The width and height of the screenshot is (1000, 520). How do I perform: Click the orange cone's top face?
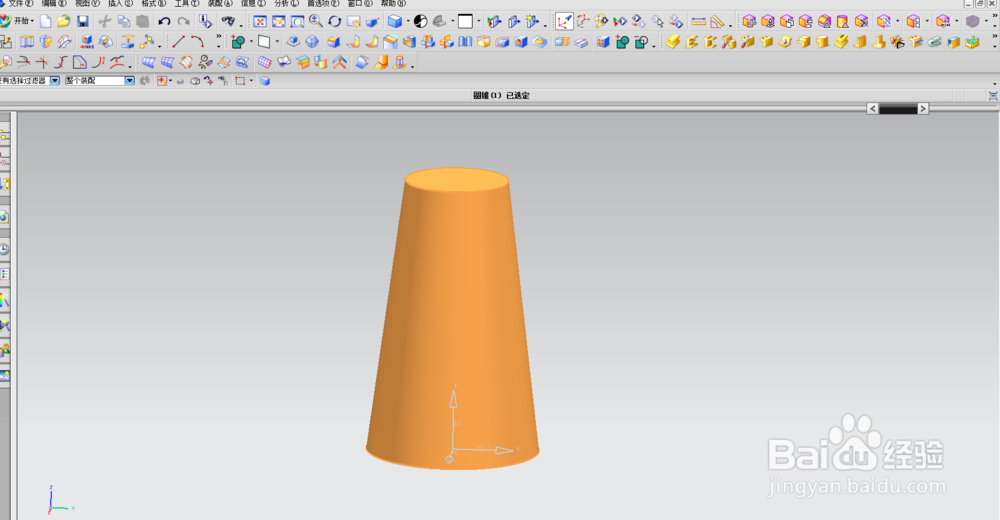457,179
